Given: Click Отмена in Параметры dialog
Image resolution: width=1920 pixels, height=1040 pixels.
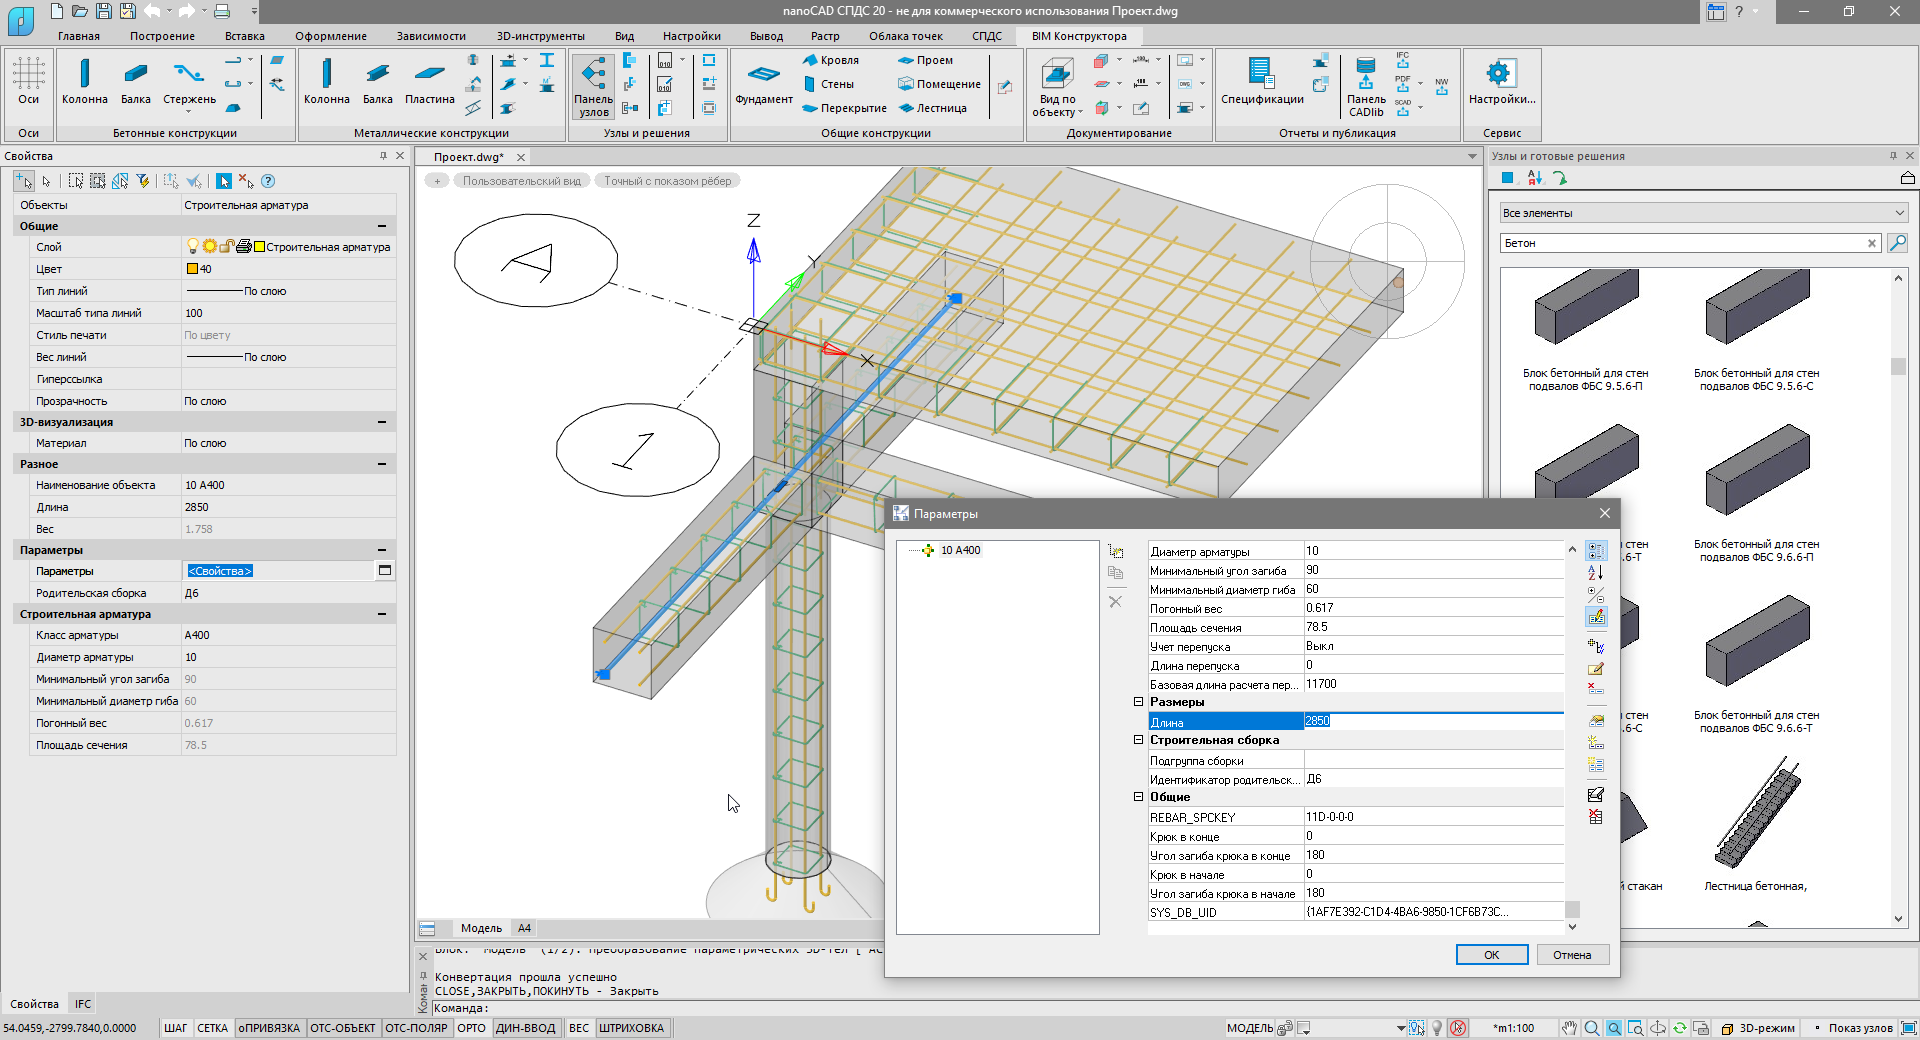Looking at the screenshot, I should pyautogui.click(x=1572, y=955).
